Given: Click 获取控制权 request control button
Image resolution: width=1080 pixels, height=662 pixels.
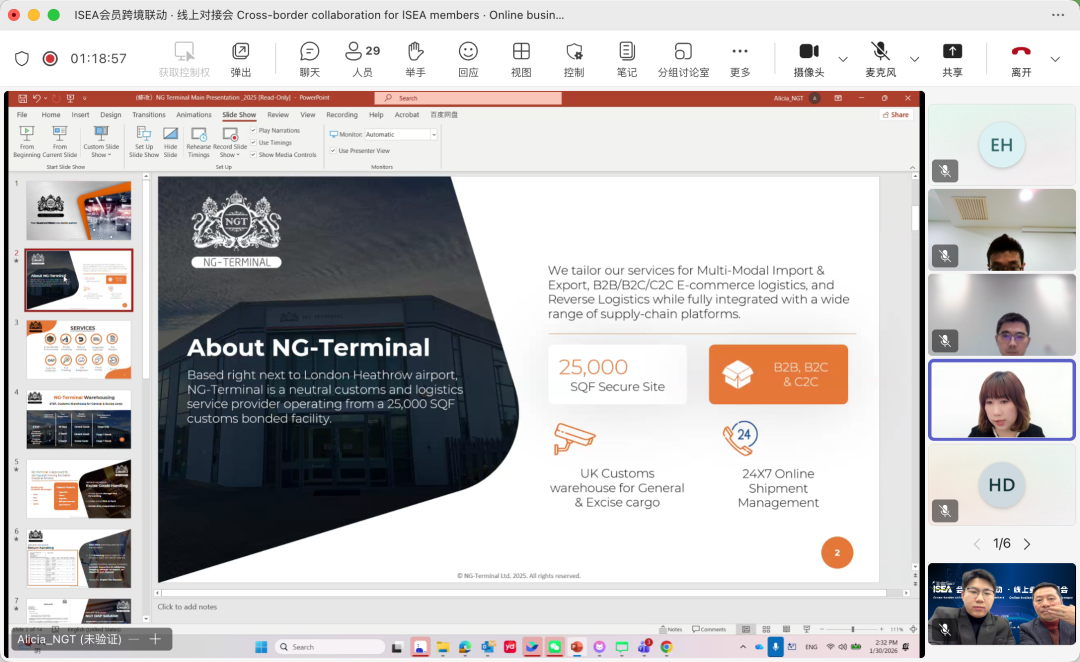Looking at the screenshot, I should click(x=184, y=59).
